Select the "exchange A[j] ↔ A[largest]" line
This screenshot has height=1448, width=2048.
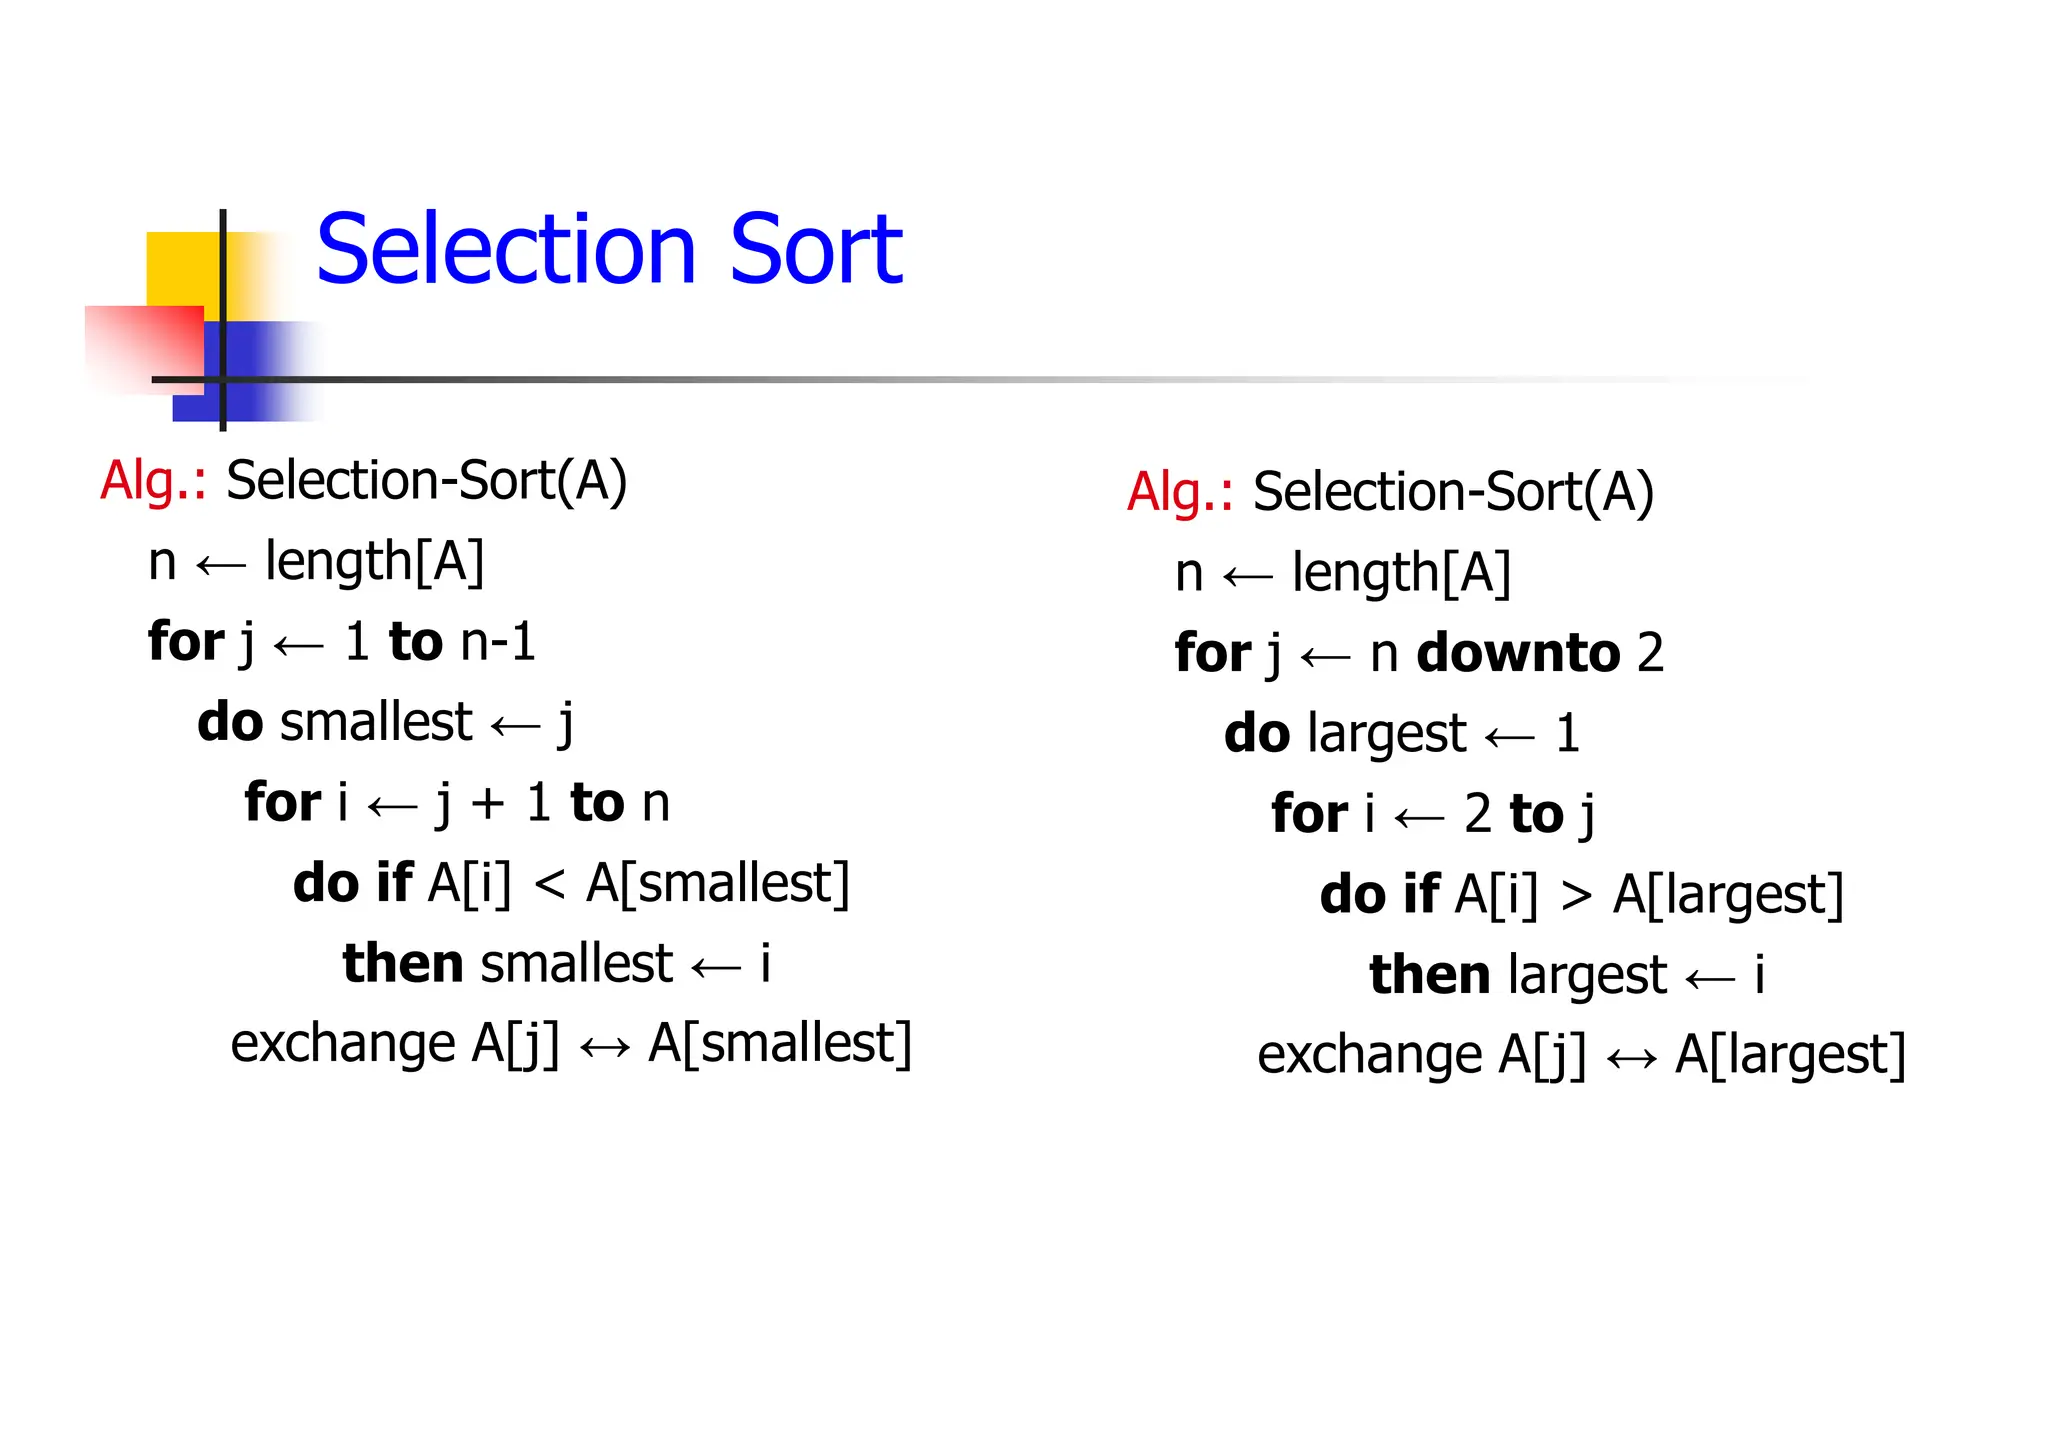point(1582,1055)
